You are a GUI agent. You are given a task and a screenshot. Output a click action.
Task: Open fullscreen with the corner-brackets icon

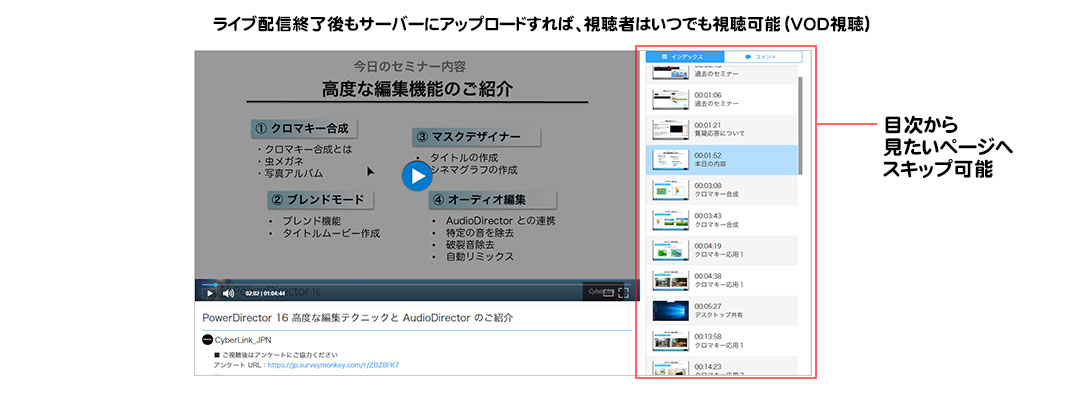pos(624,293)
